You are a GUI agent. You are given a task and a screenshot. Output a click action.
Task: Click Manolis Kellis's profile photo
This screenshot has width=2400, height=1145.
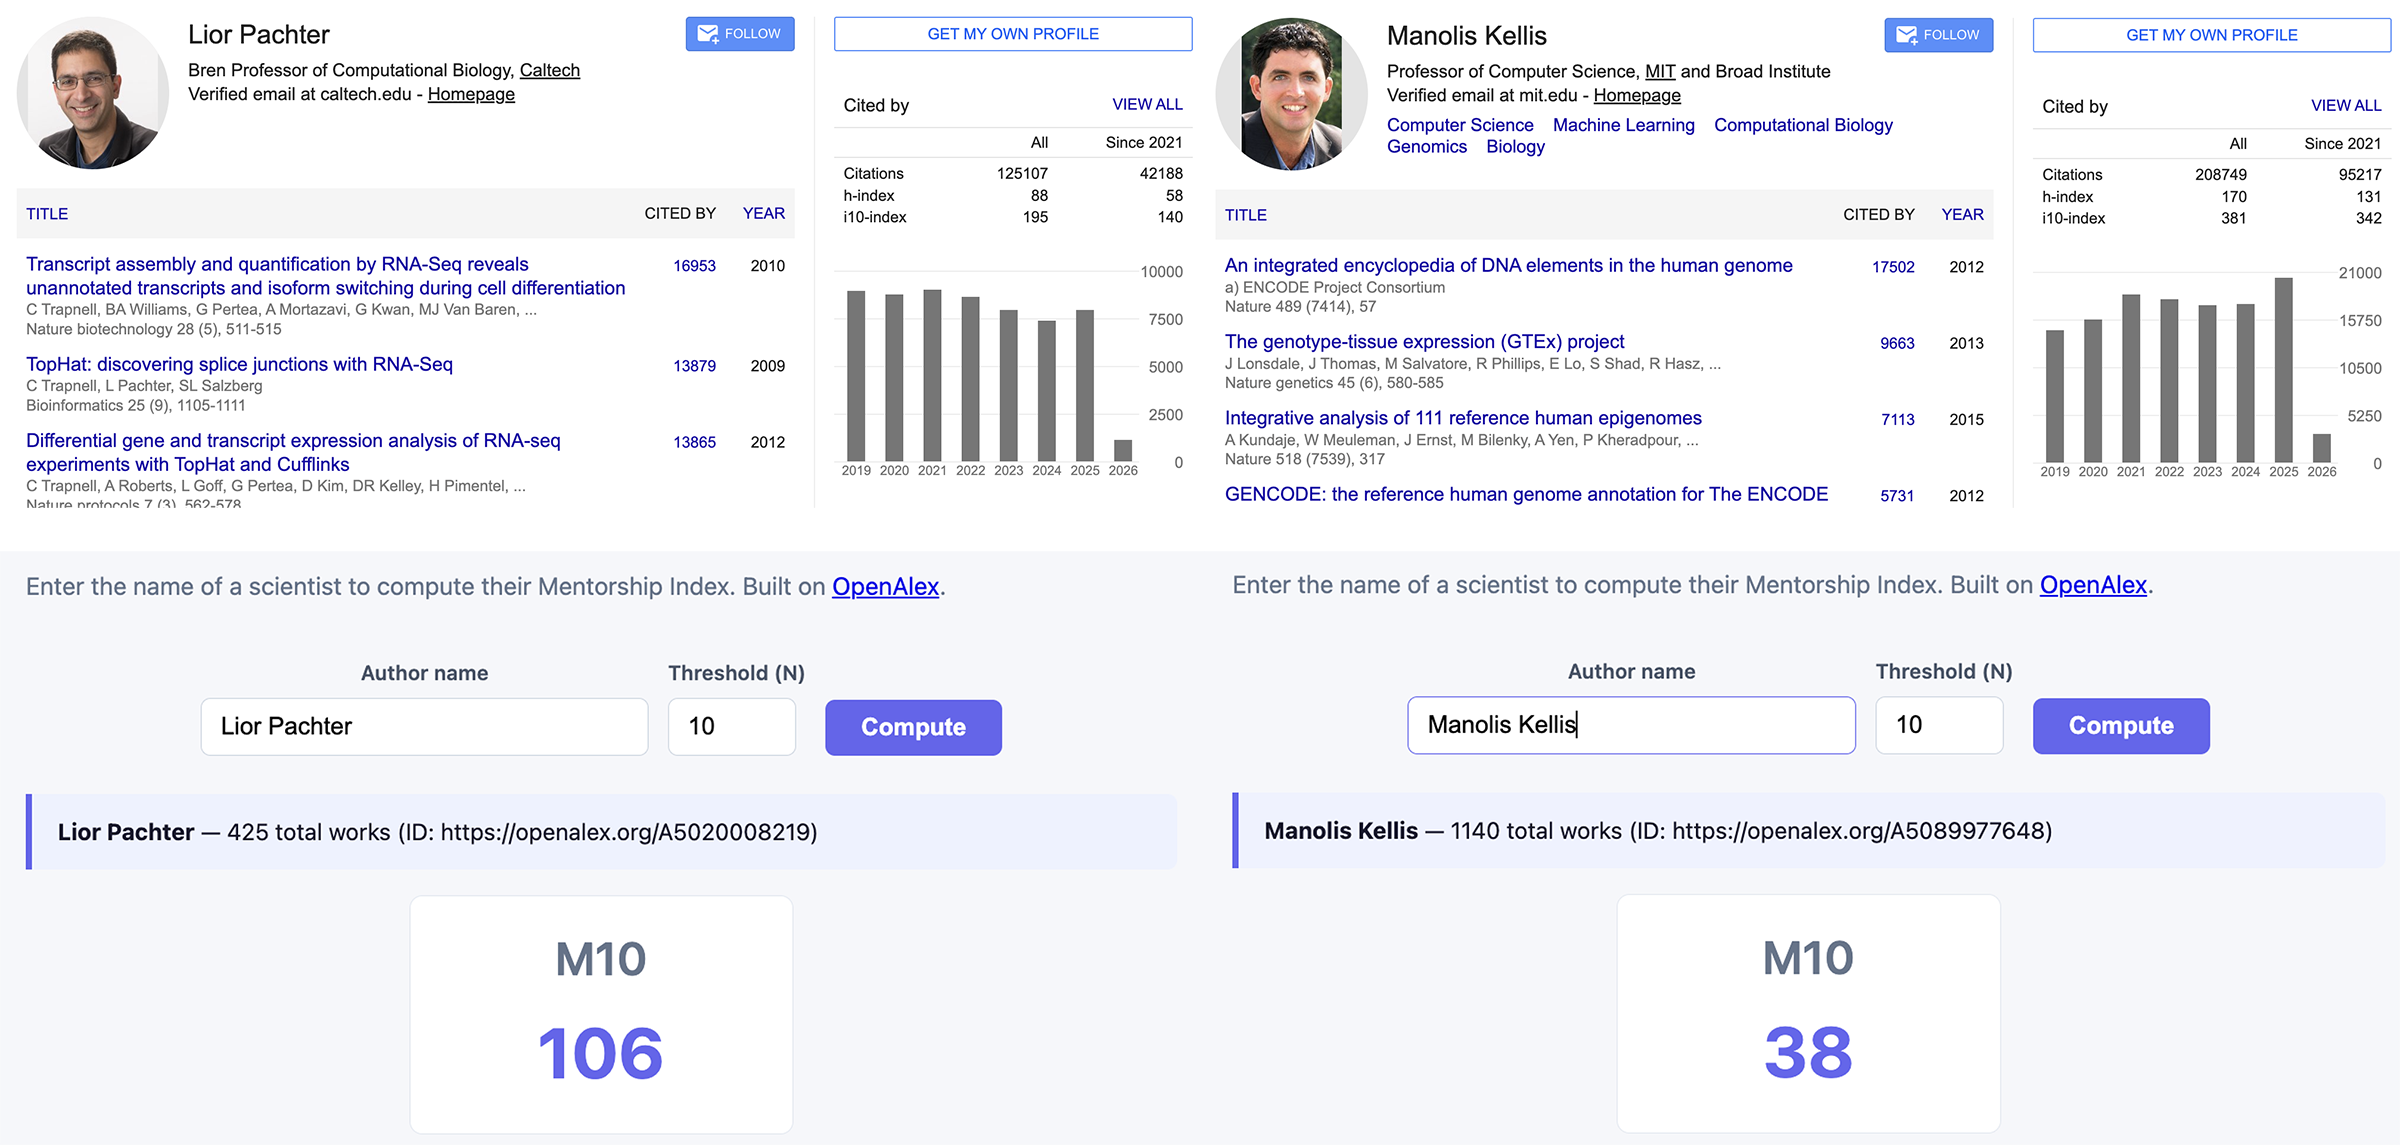coord(1291,94)
